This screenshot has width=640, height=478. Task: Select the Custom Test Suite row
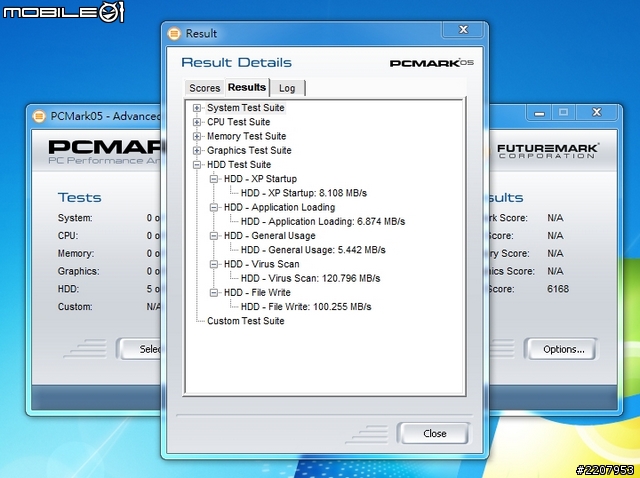tap(245, 321)
